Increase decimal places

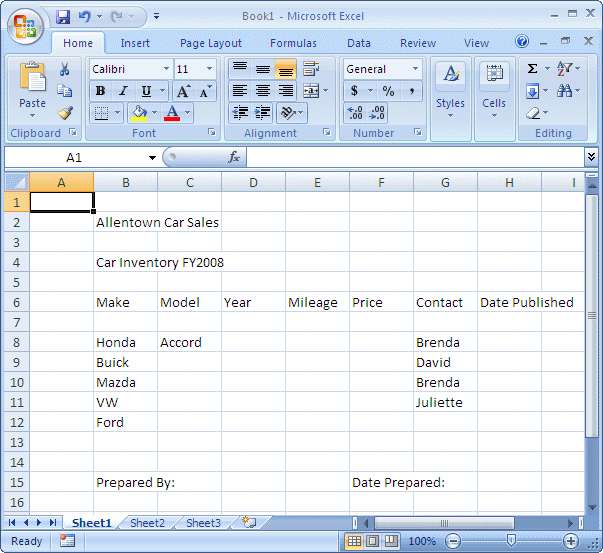tap(355, 113)
